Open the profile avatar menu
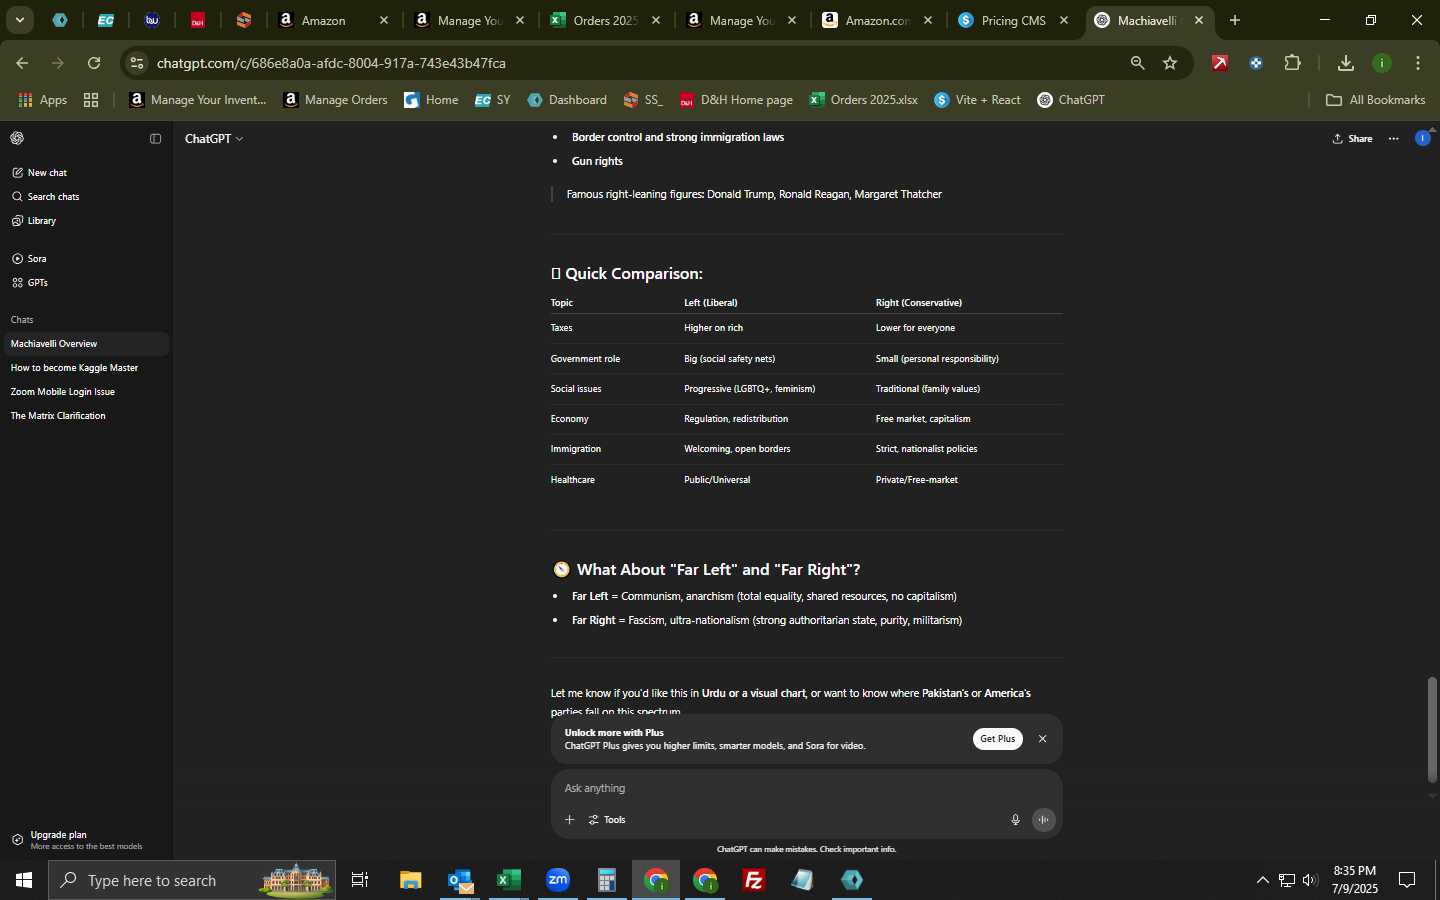 pos(1422,138)
